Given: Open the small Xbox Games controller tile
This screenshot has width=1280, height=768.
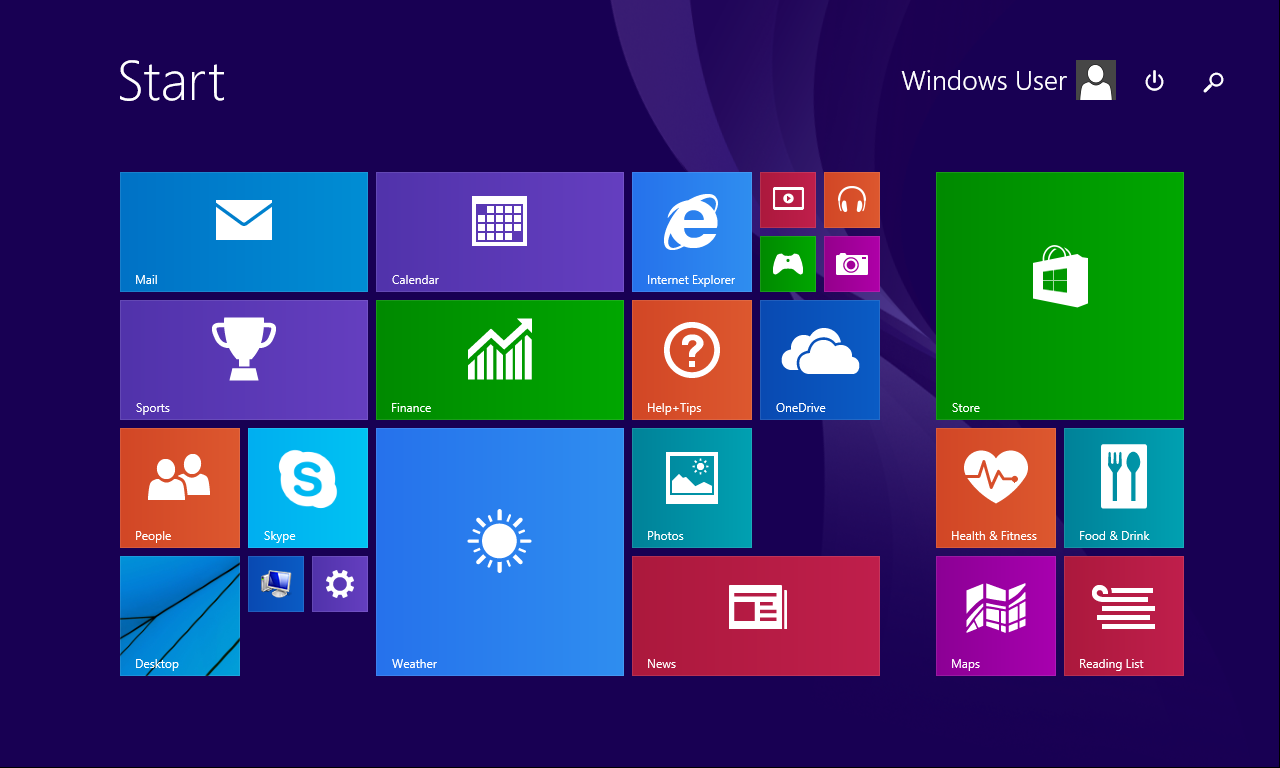Looking at the screenshot, I should point(788,264).
